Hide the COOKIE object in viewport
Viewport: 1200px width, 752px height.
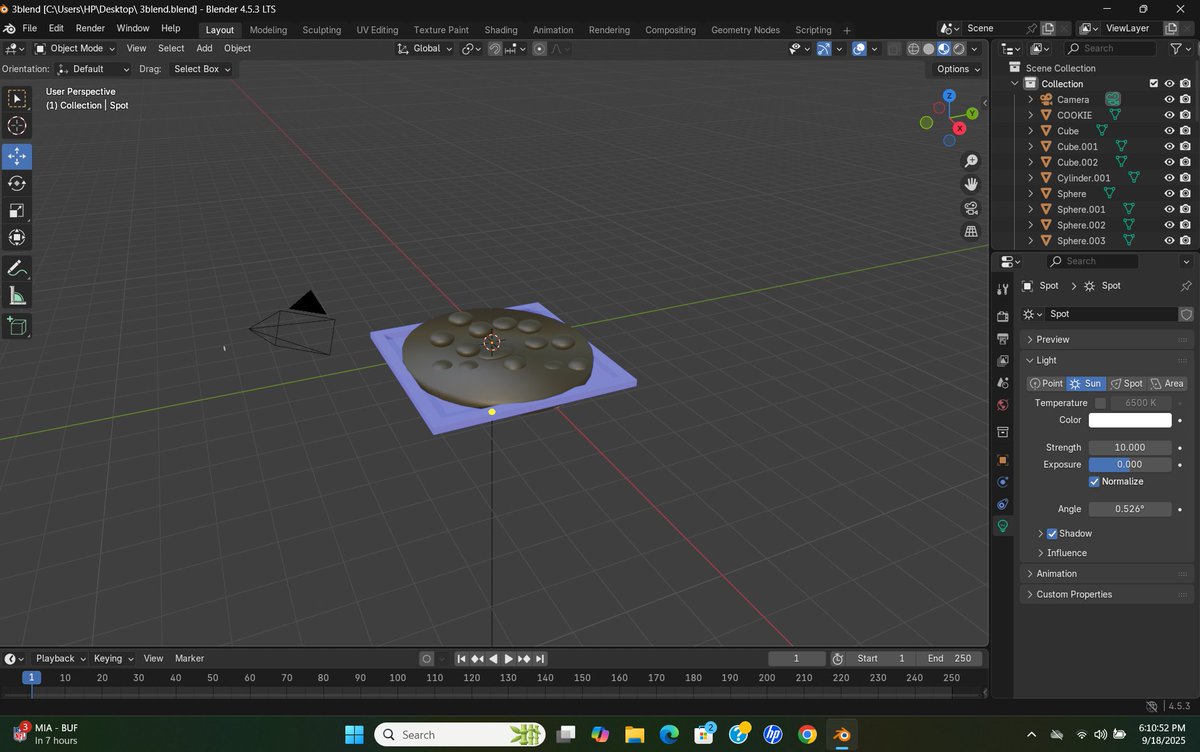click(1169, 115)
